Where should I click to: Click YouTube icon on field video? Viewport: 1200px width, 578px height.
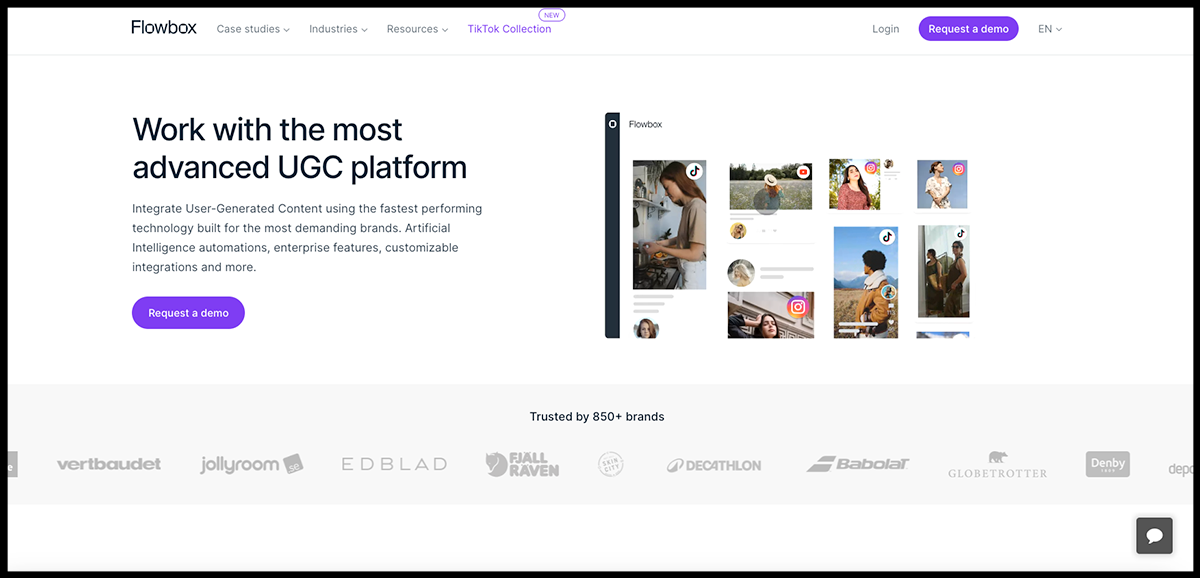802,172
